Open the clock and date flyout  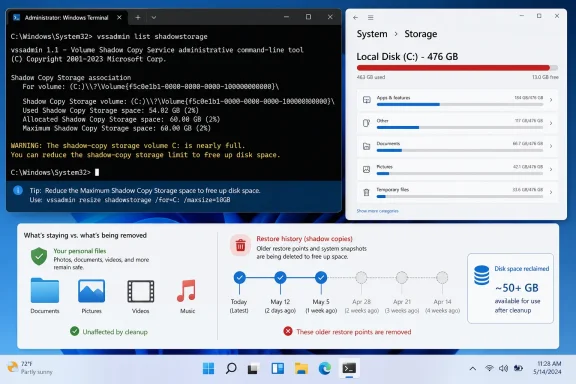tap(547, 368)
